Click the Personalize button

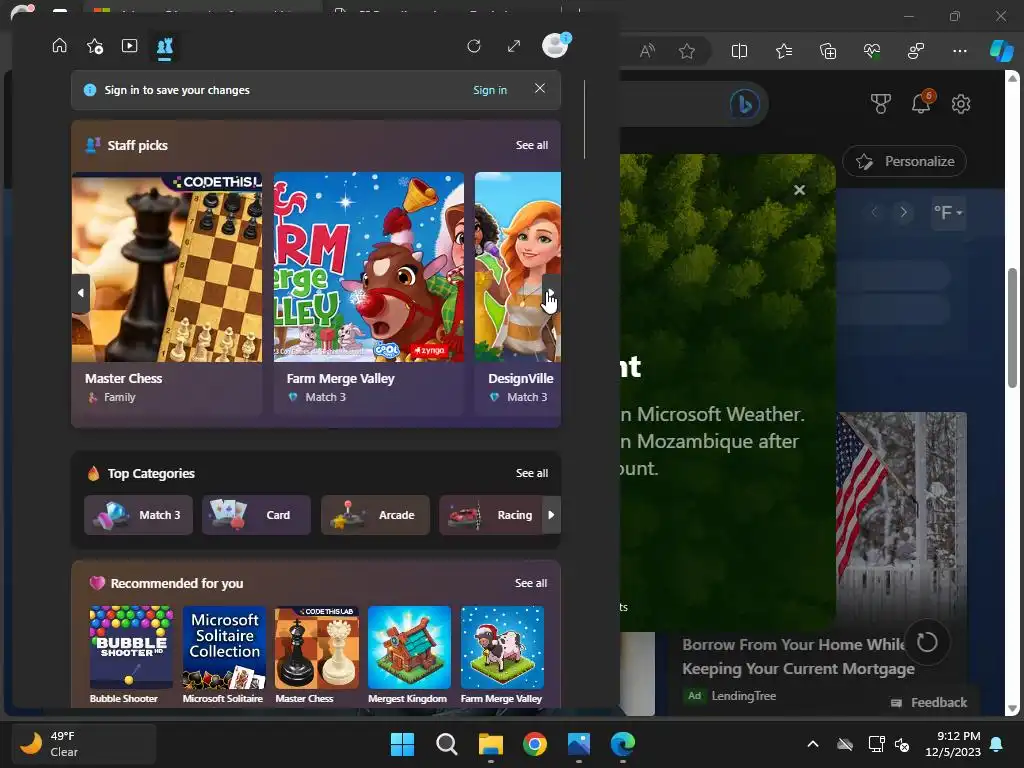point(904,161)
